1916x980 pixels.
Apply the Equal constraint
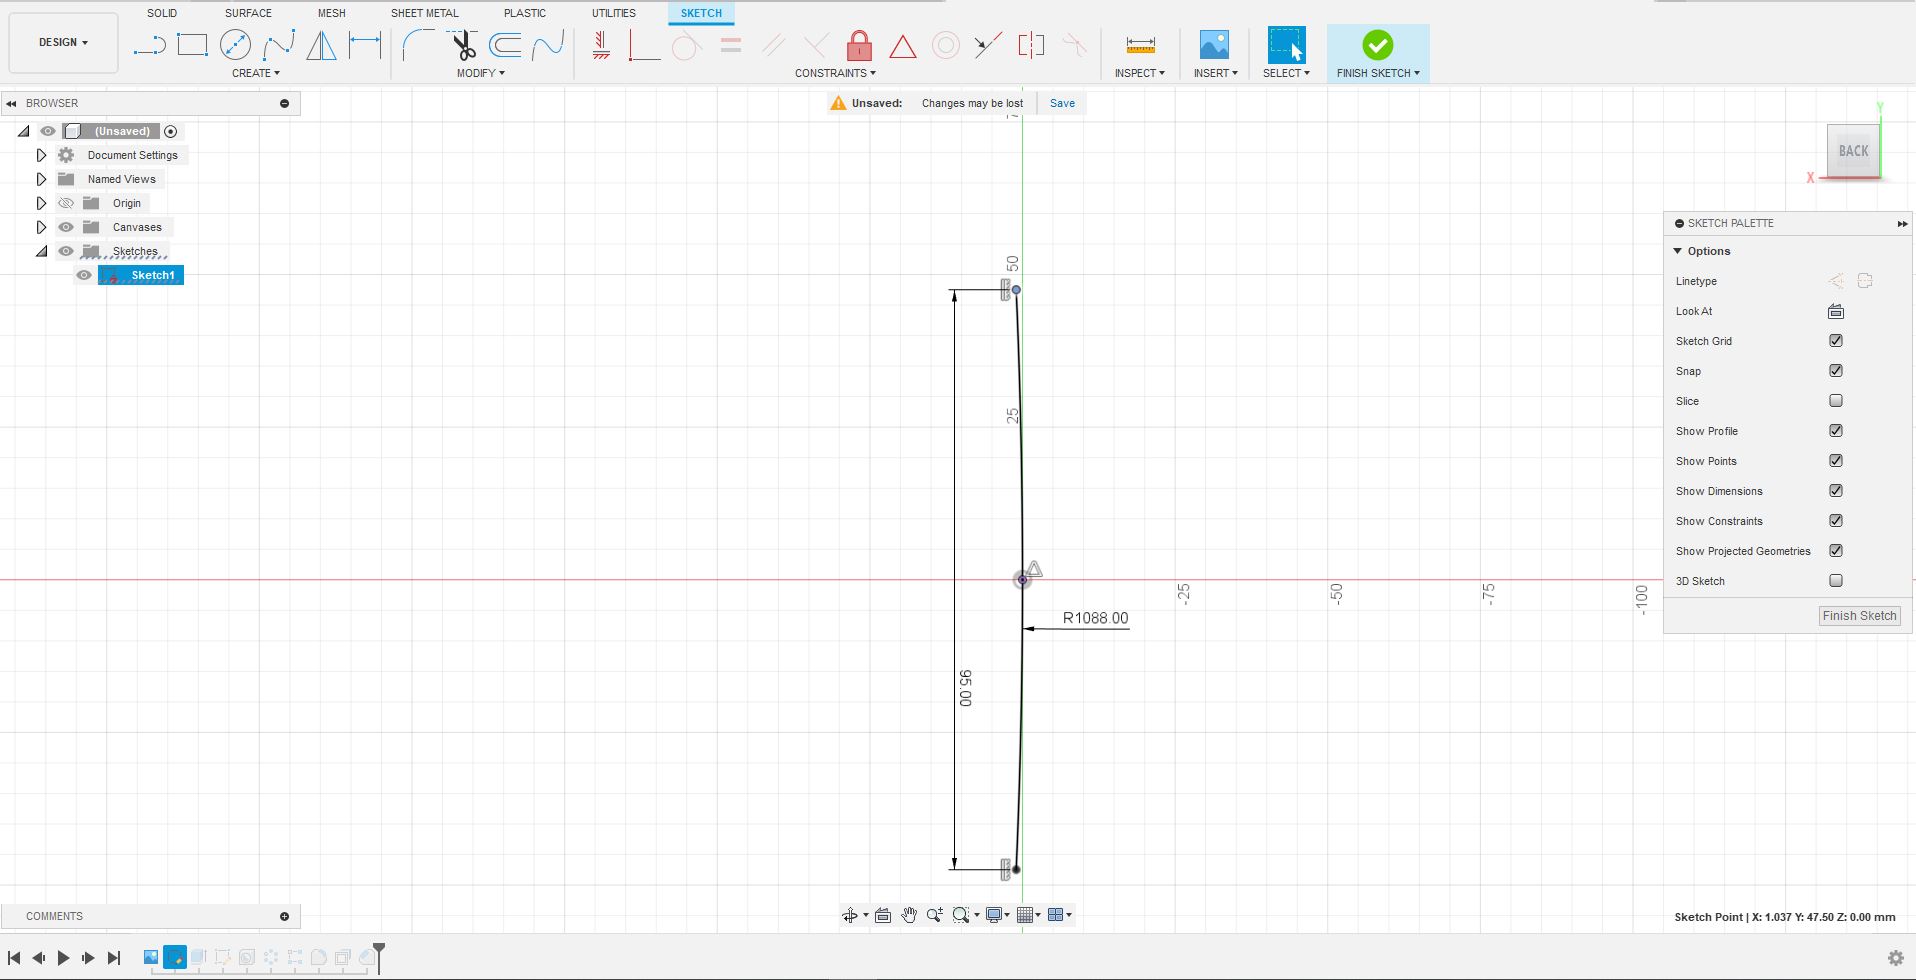[x=731, y=44]
